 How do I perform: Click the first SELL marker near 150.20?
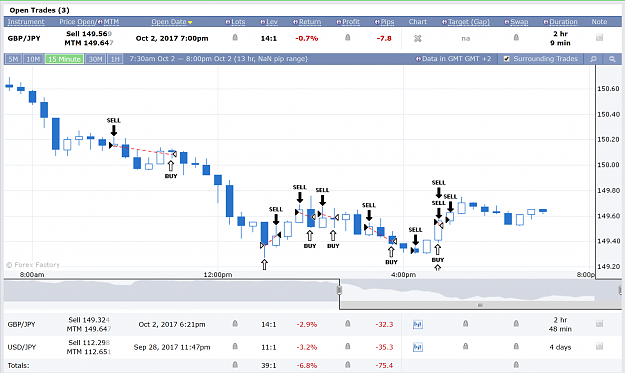pyautogui.click(x=114, y=127)
